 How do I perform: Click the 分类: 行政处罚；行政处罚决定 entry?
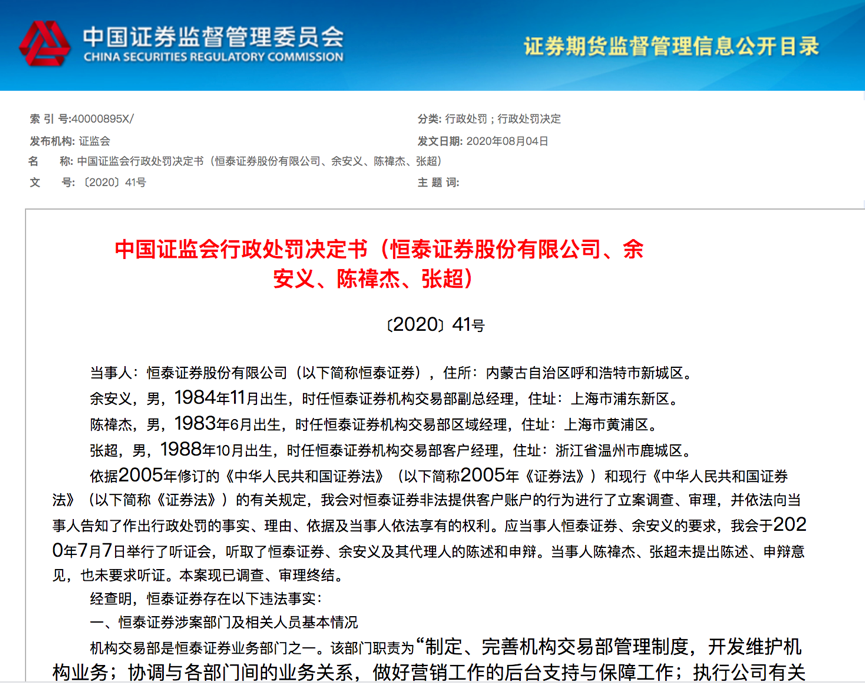pyautogui.click(x=489, y=119)
